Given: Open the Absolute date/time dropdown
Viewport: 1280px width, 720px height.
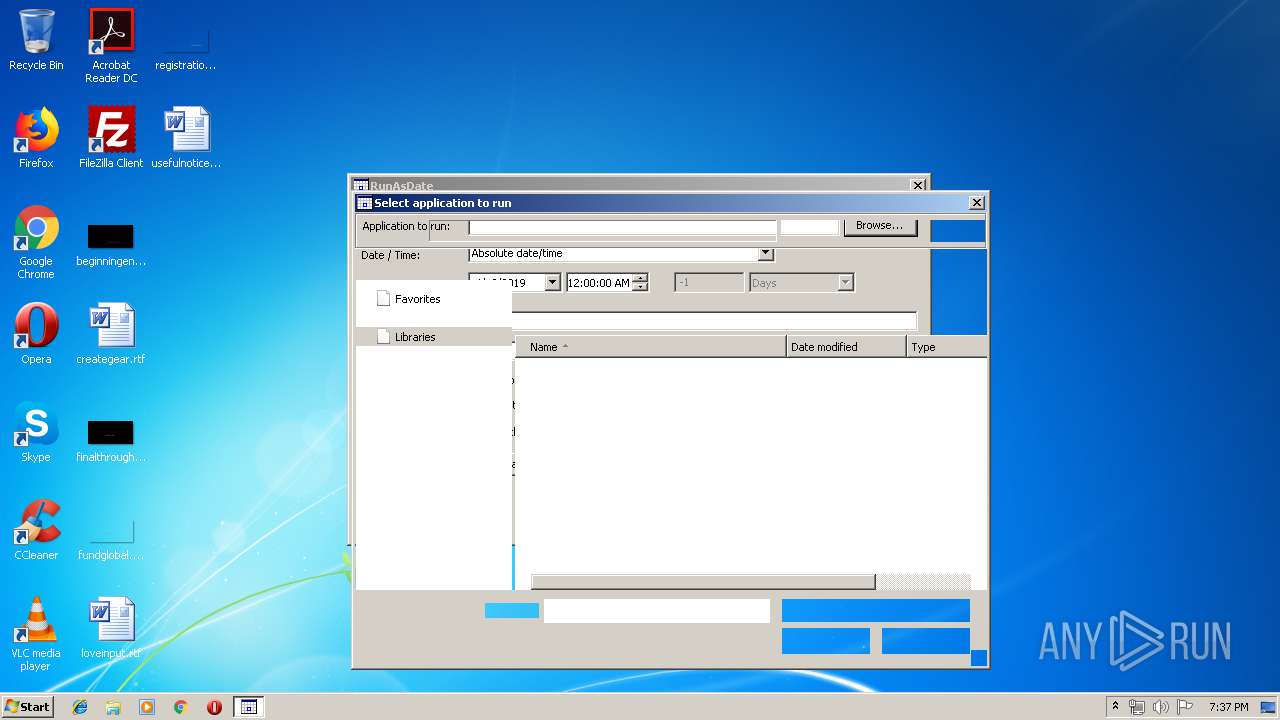Looking at the screenshot, I should 766,254.
